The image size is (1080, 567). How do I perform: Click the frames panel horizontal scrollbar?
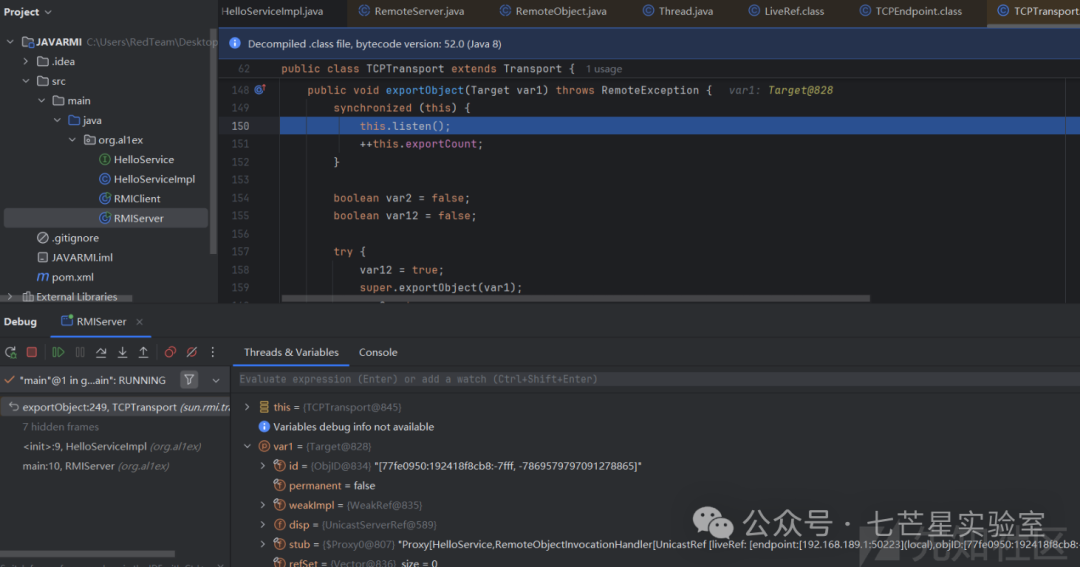[x=87, y=553]
